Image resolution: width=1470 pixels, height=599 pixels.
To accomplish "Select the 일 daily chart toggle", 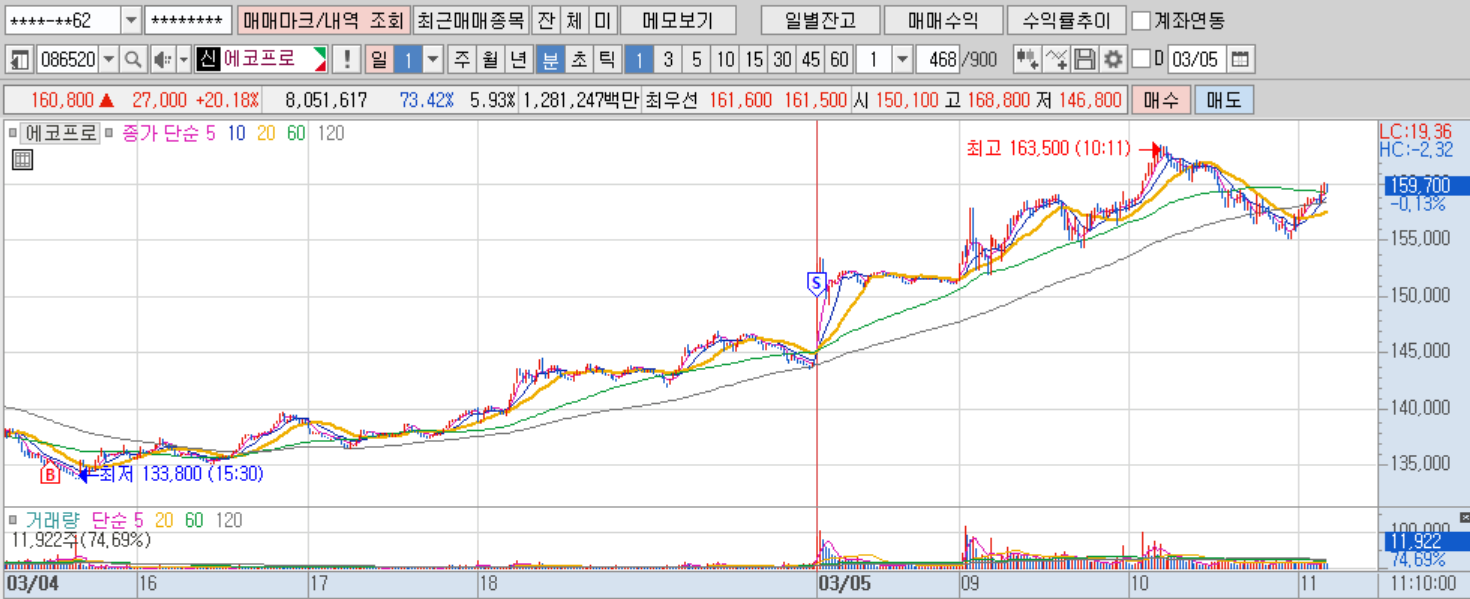I will click(x=379, y=60).
